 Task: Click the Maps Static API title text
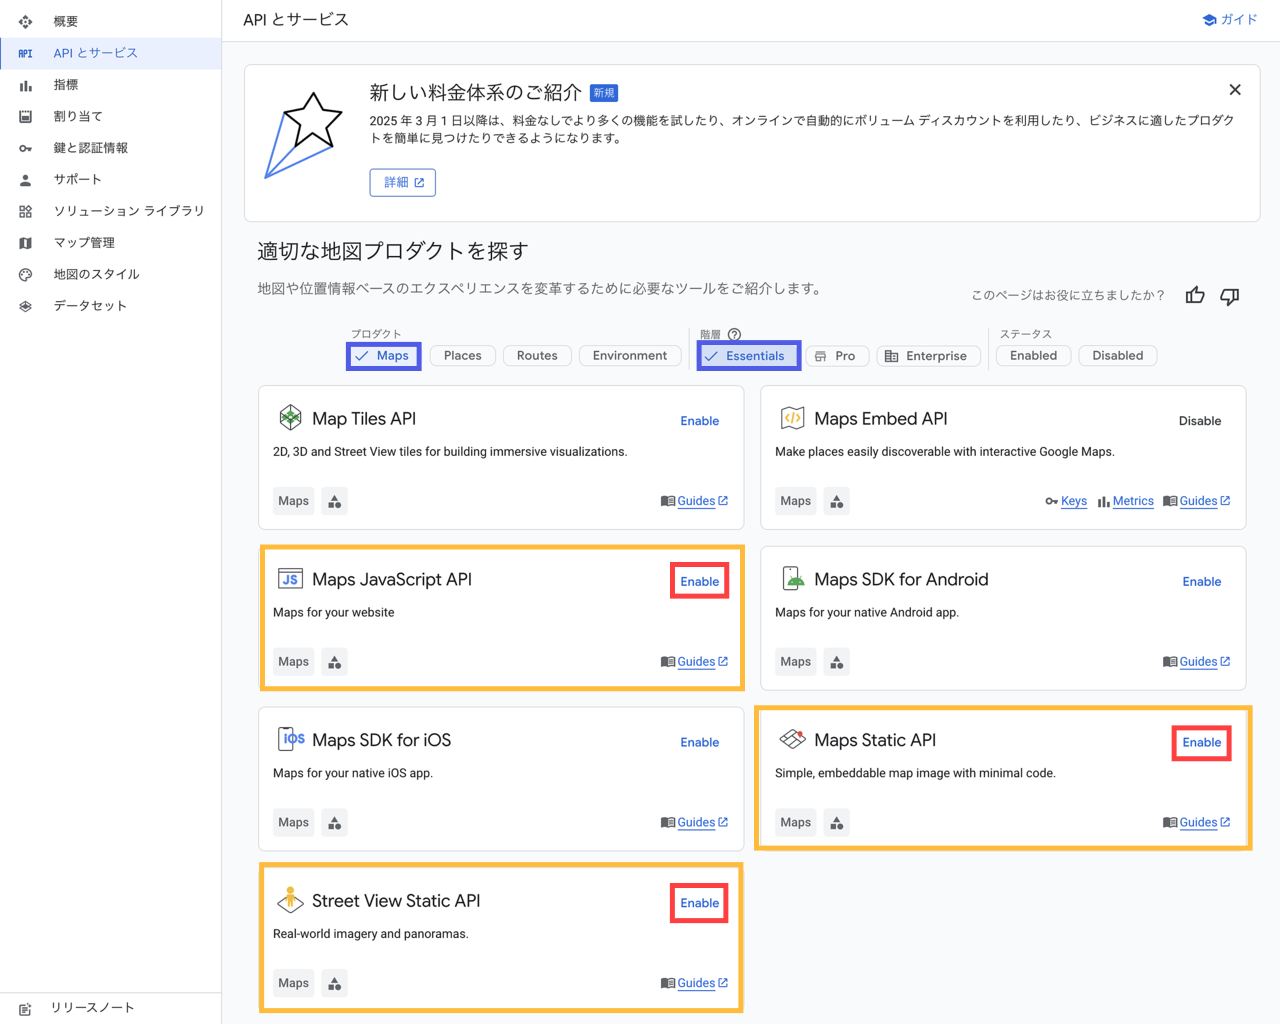pos(875,740)
